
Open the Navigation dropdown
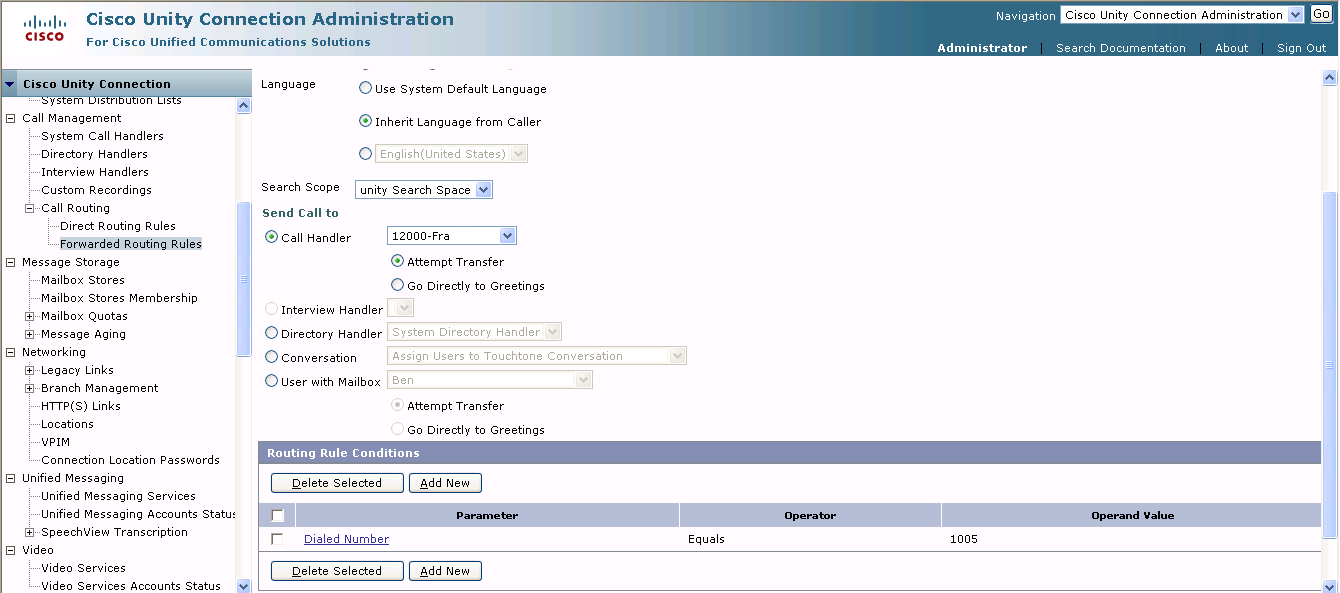1182,15
